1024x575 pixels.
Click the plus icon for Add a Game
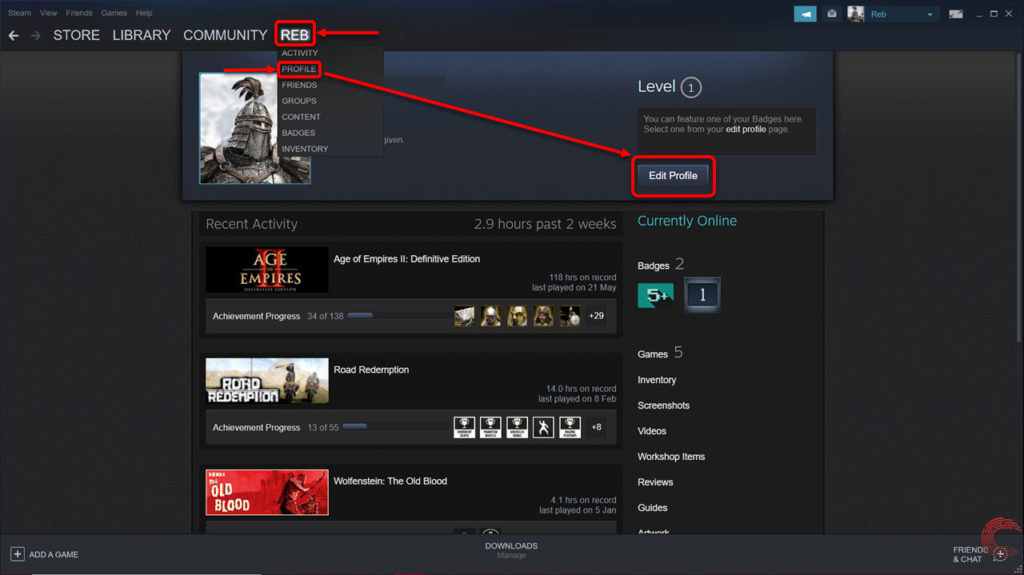coord(17,554)
